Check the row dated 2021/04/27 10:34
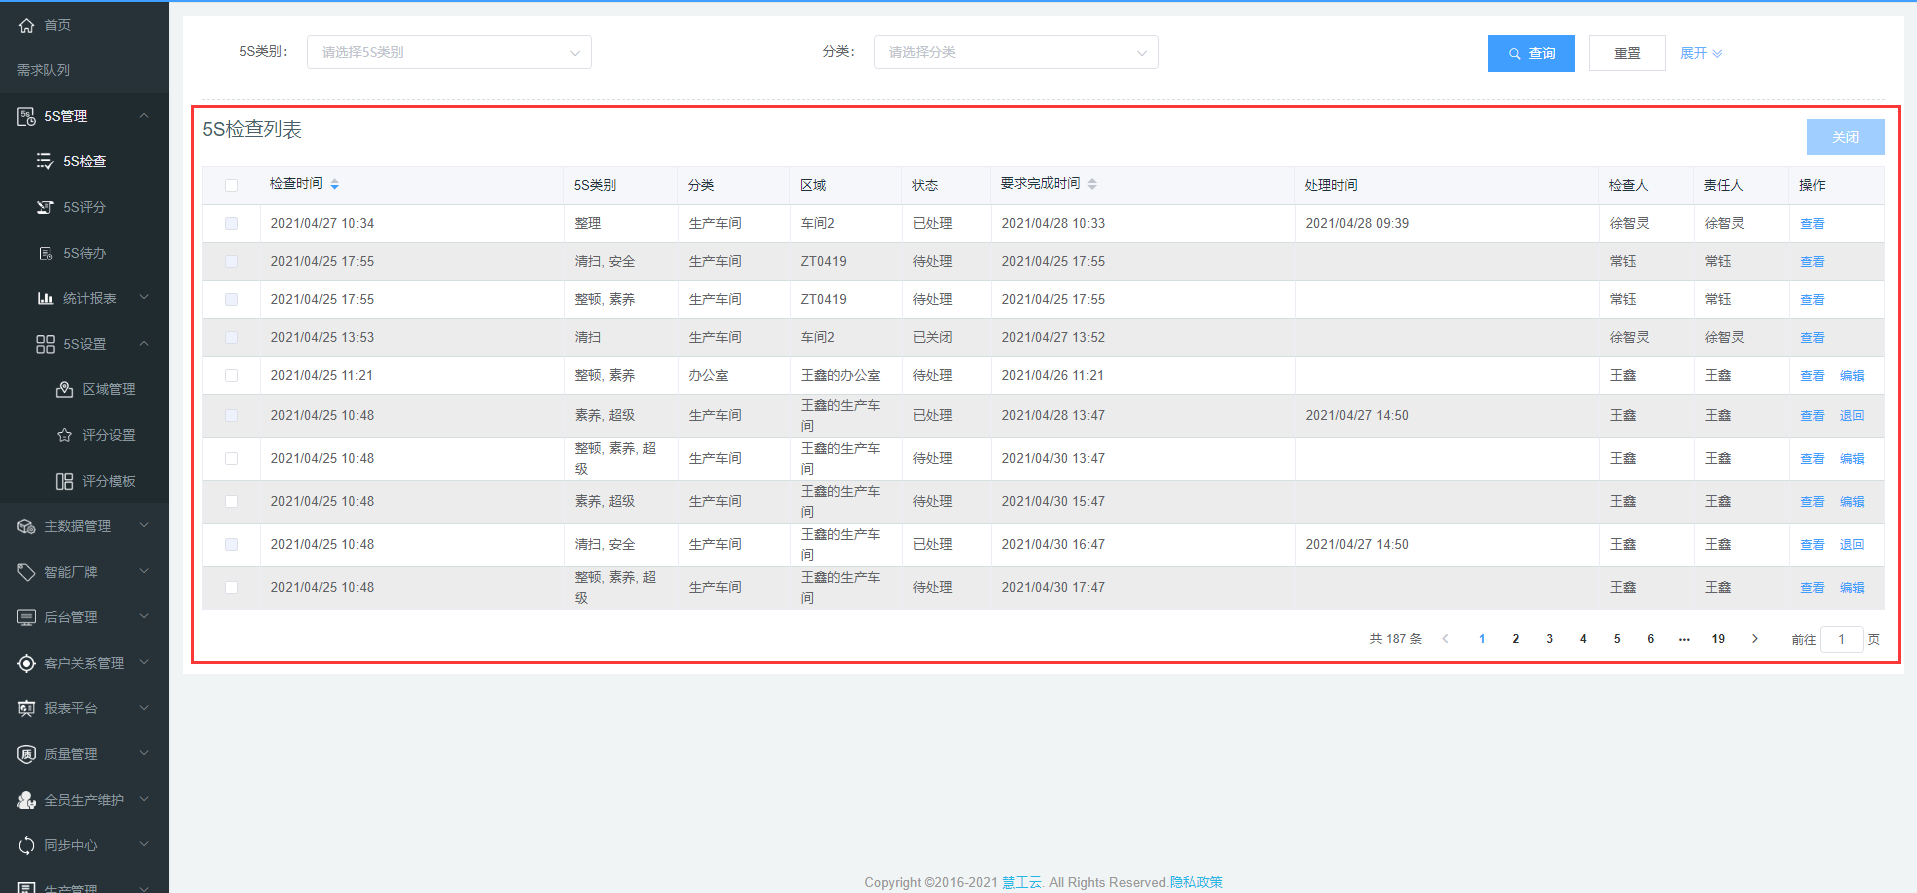Screen dimensions: 1917x893 pos(231,224)
